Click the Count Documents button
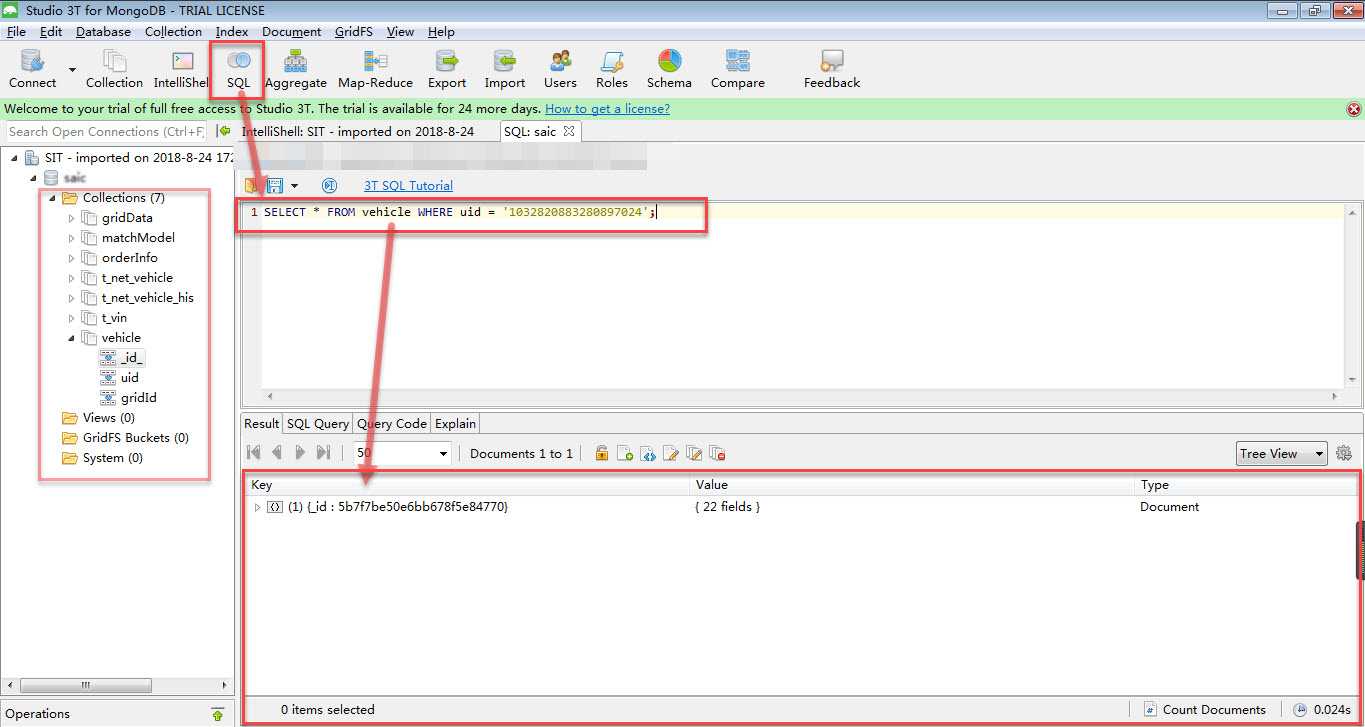This screenshot has height=727, width=1365. (x=1204, y=710)
